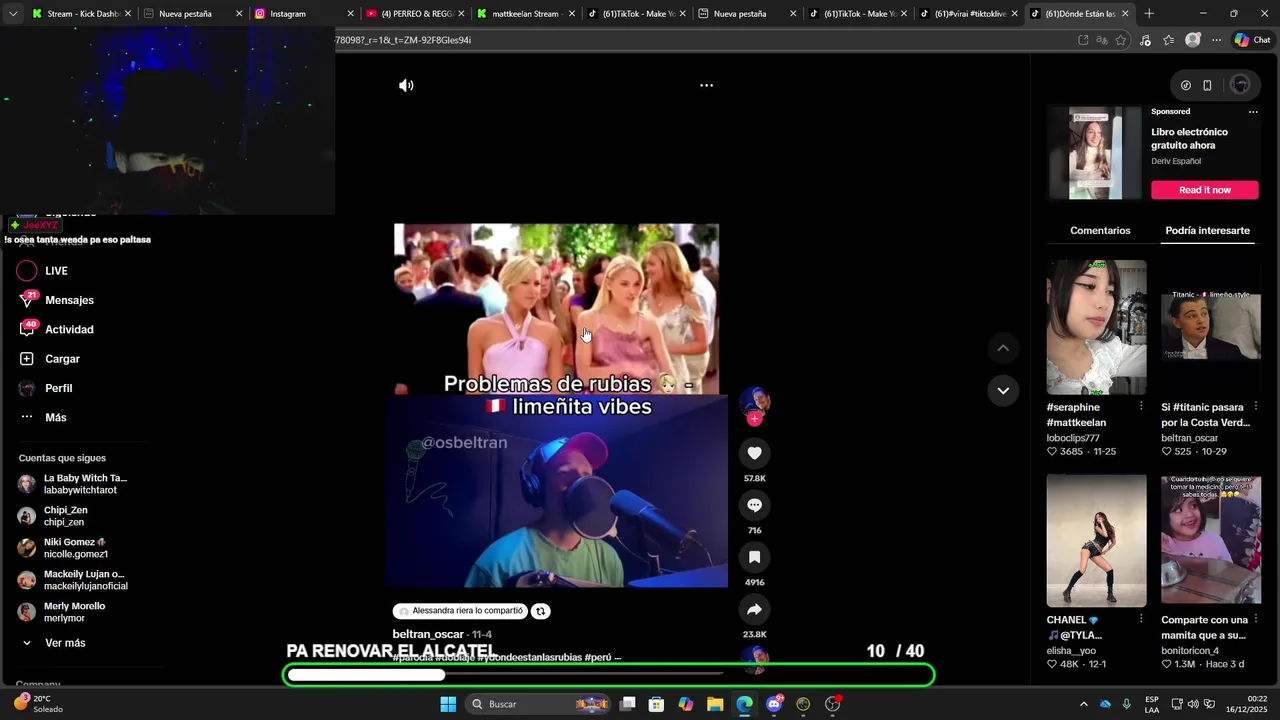Open the TikTok coins icon
This screenshot has width=1280, height=720.
1186,85
